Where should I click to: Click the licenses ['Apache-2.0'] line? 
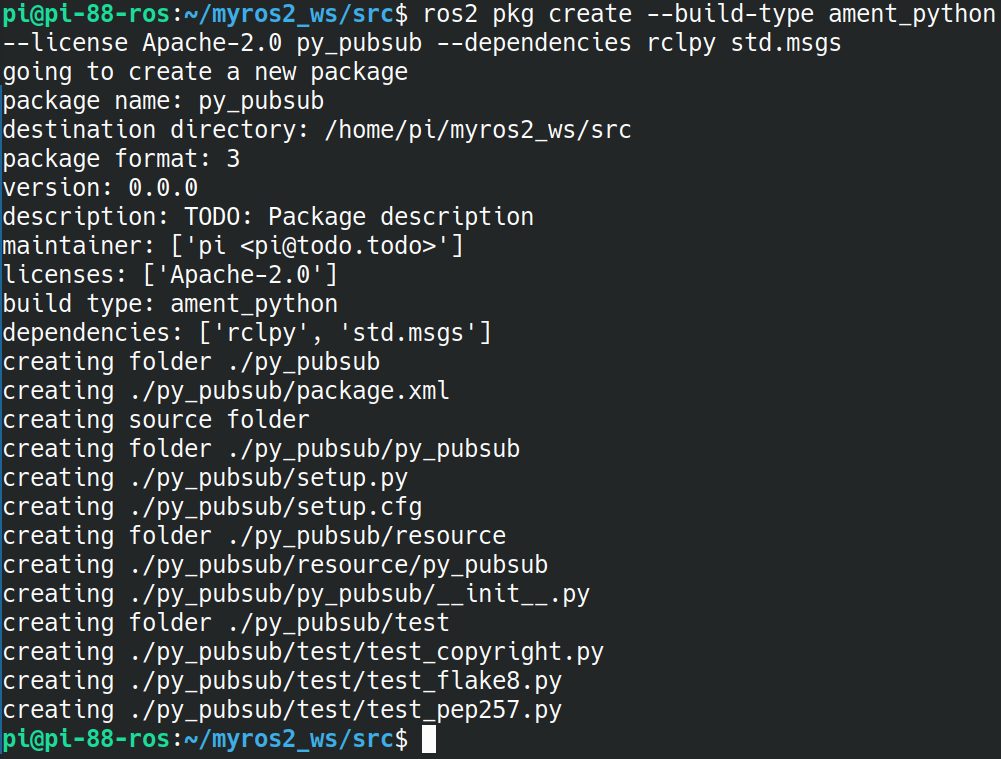pos(170,274)
